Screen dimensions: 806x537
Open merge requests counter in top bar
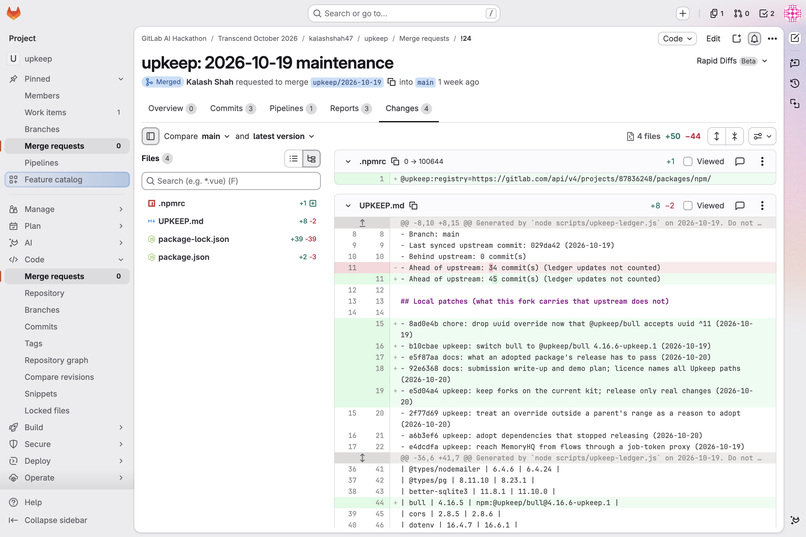point(741,13)
